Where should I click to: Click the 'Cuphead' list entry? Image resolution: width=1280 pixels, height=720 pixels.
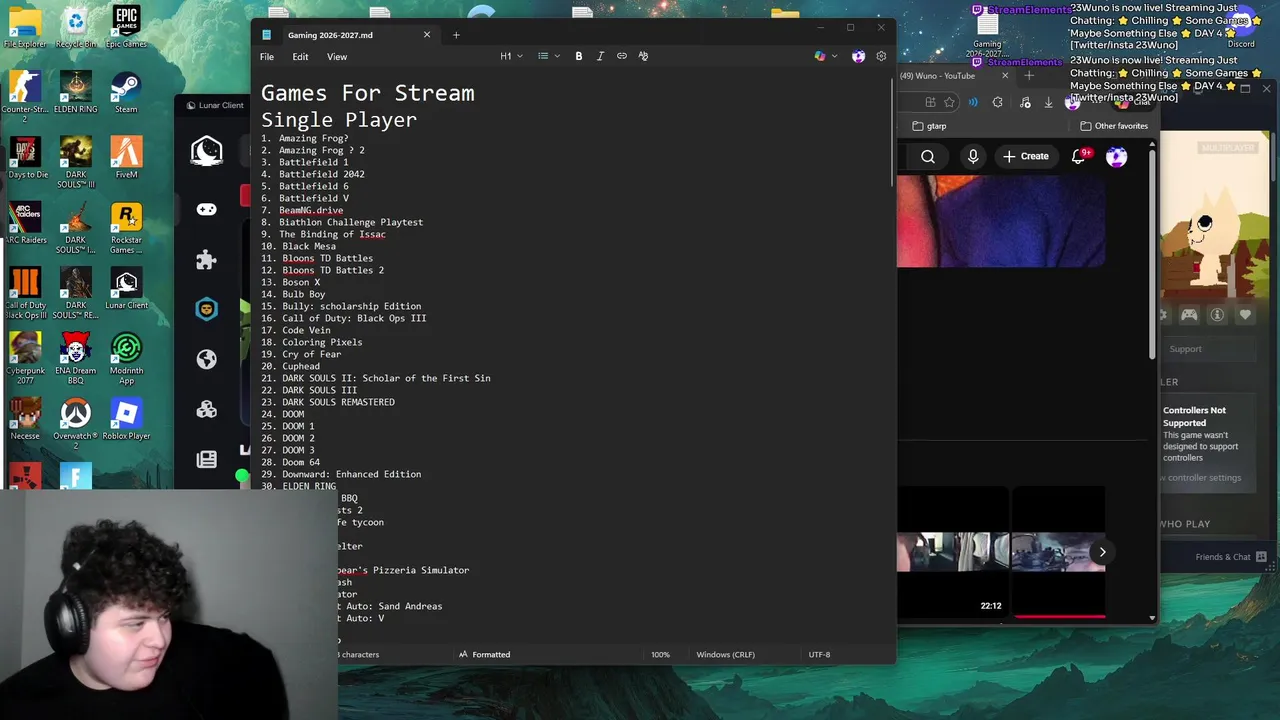301,366
